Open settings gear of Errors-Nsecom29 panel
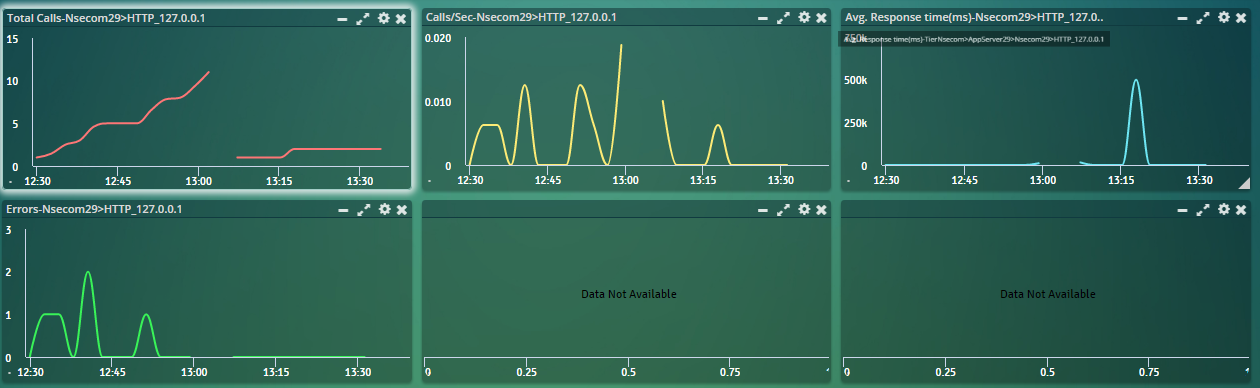This screenshot has width=1260, height=388. coord(383,209)
